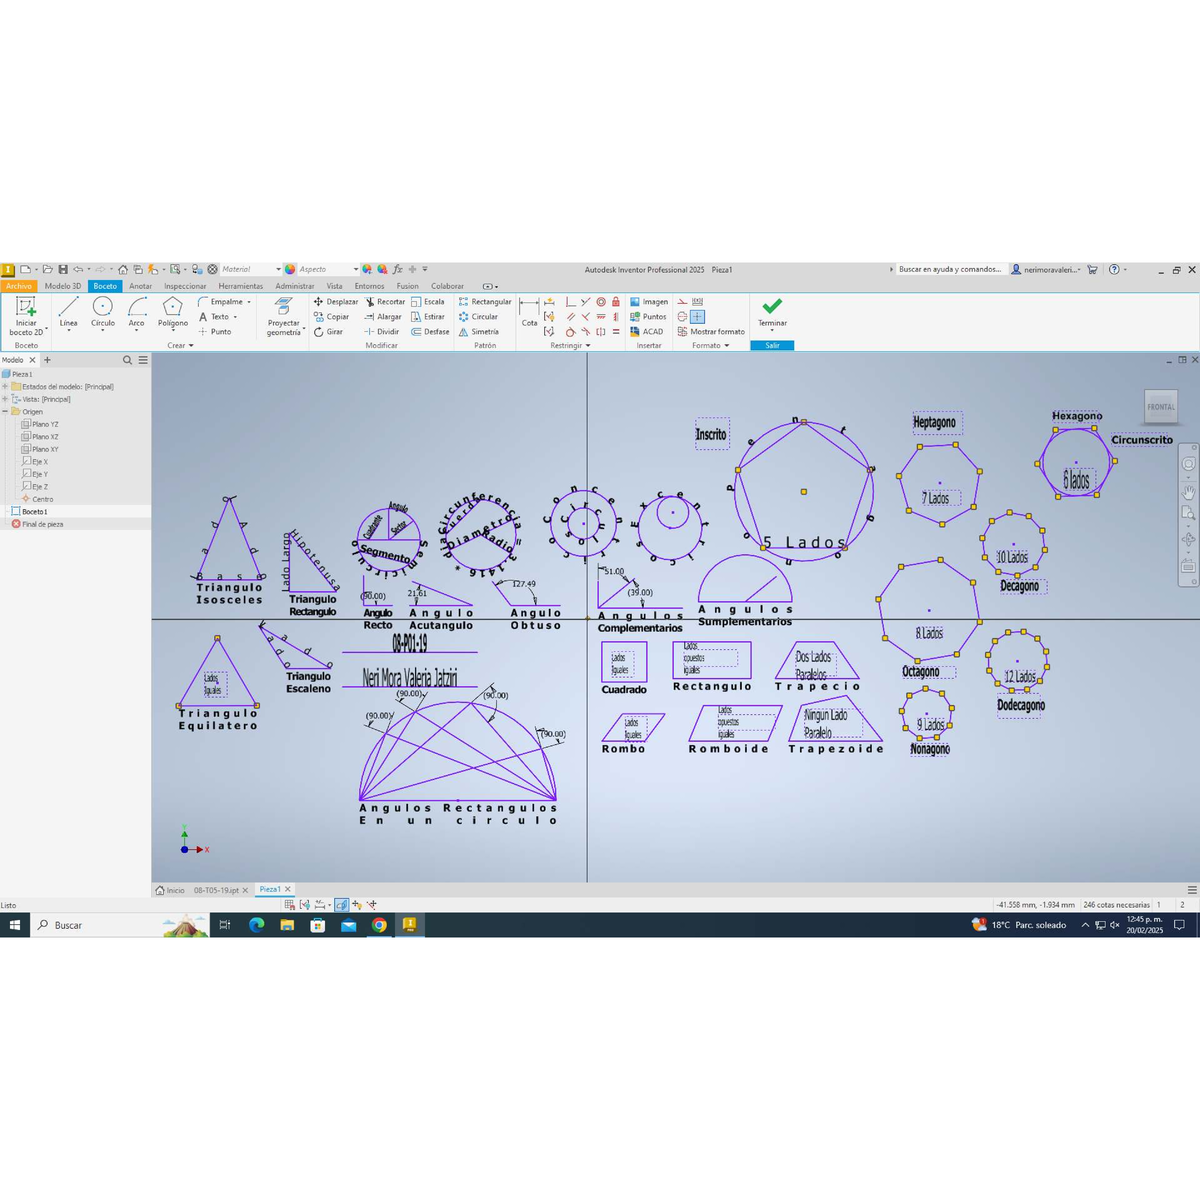The image size is (1200, 1200).
Task: Insert an ACAD file
Action: point(647,332)
